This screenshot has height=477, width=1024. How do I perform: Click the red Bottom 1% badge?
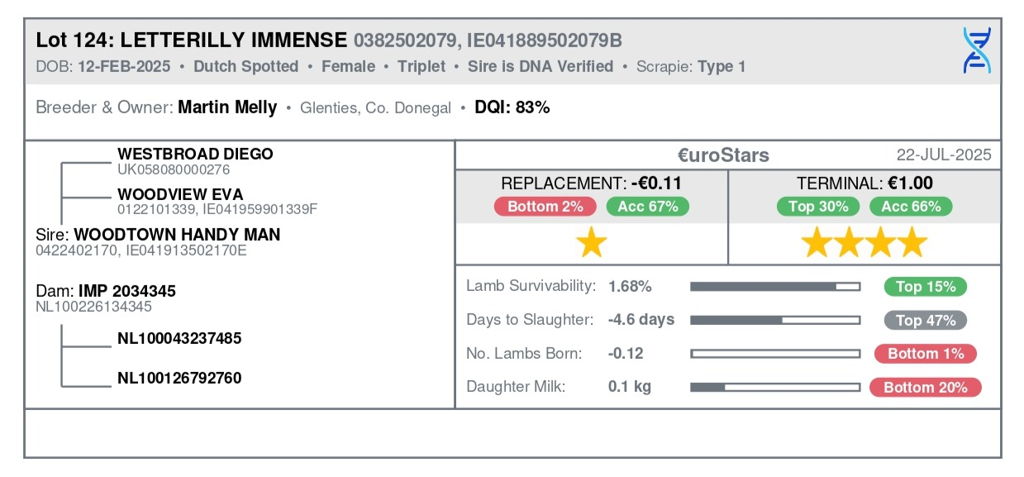[x=925, y=353]
